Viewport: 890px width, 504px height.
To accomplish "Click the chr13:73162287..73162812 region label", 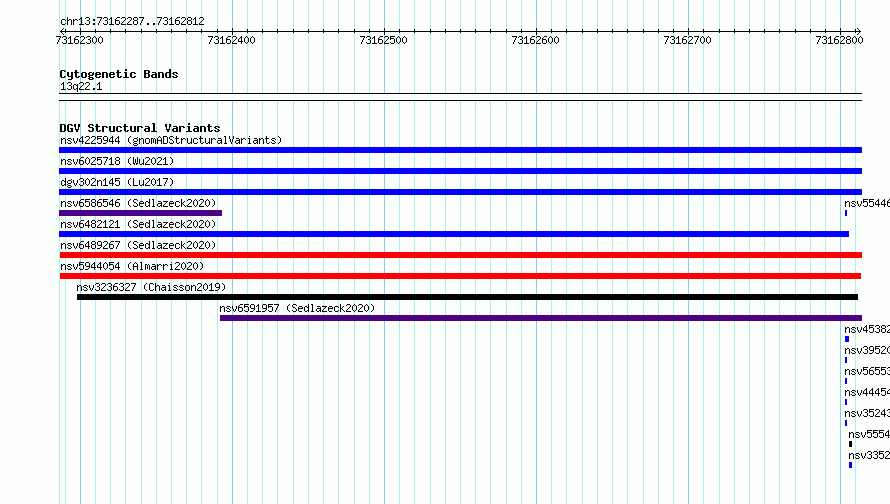I will [132, 22].
